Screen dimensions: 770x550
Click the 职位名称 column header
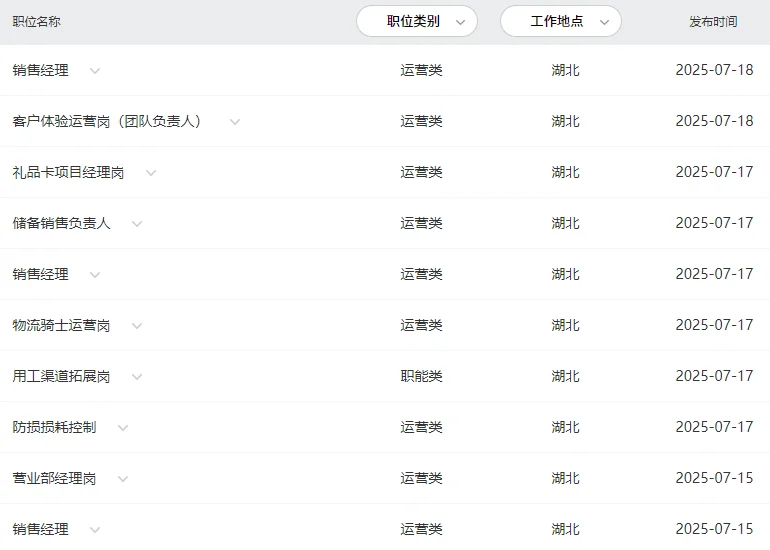(36, 22)
